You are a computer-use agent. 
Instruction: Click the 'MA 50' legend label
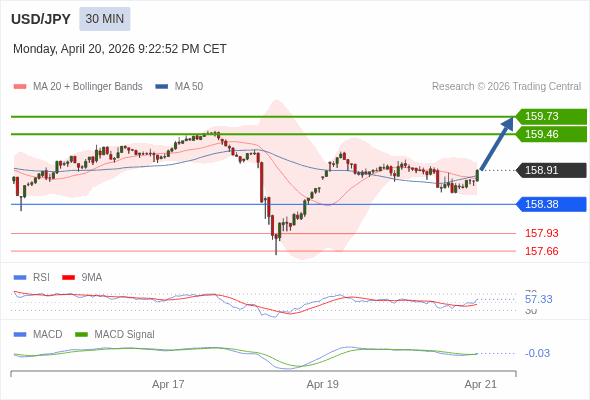(189, 87)
